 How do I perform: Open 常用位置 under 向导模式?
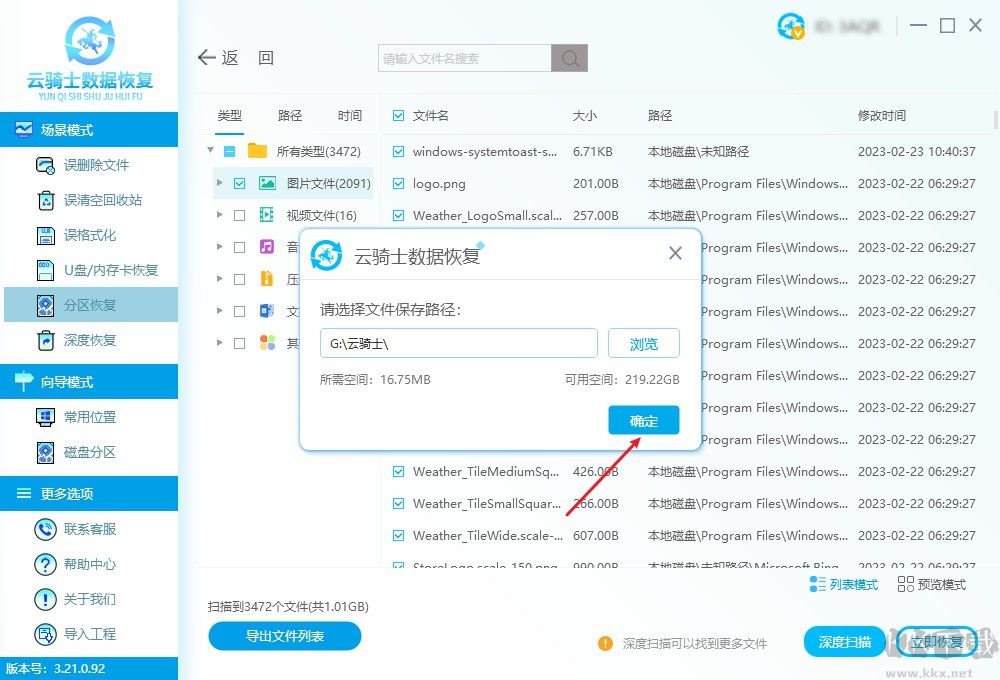45,415
